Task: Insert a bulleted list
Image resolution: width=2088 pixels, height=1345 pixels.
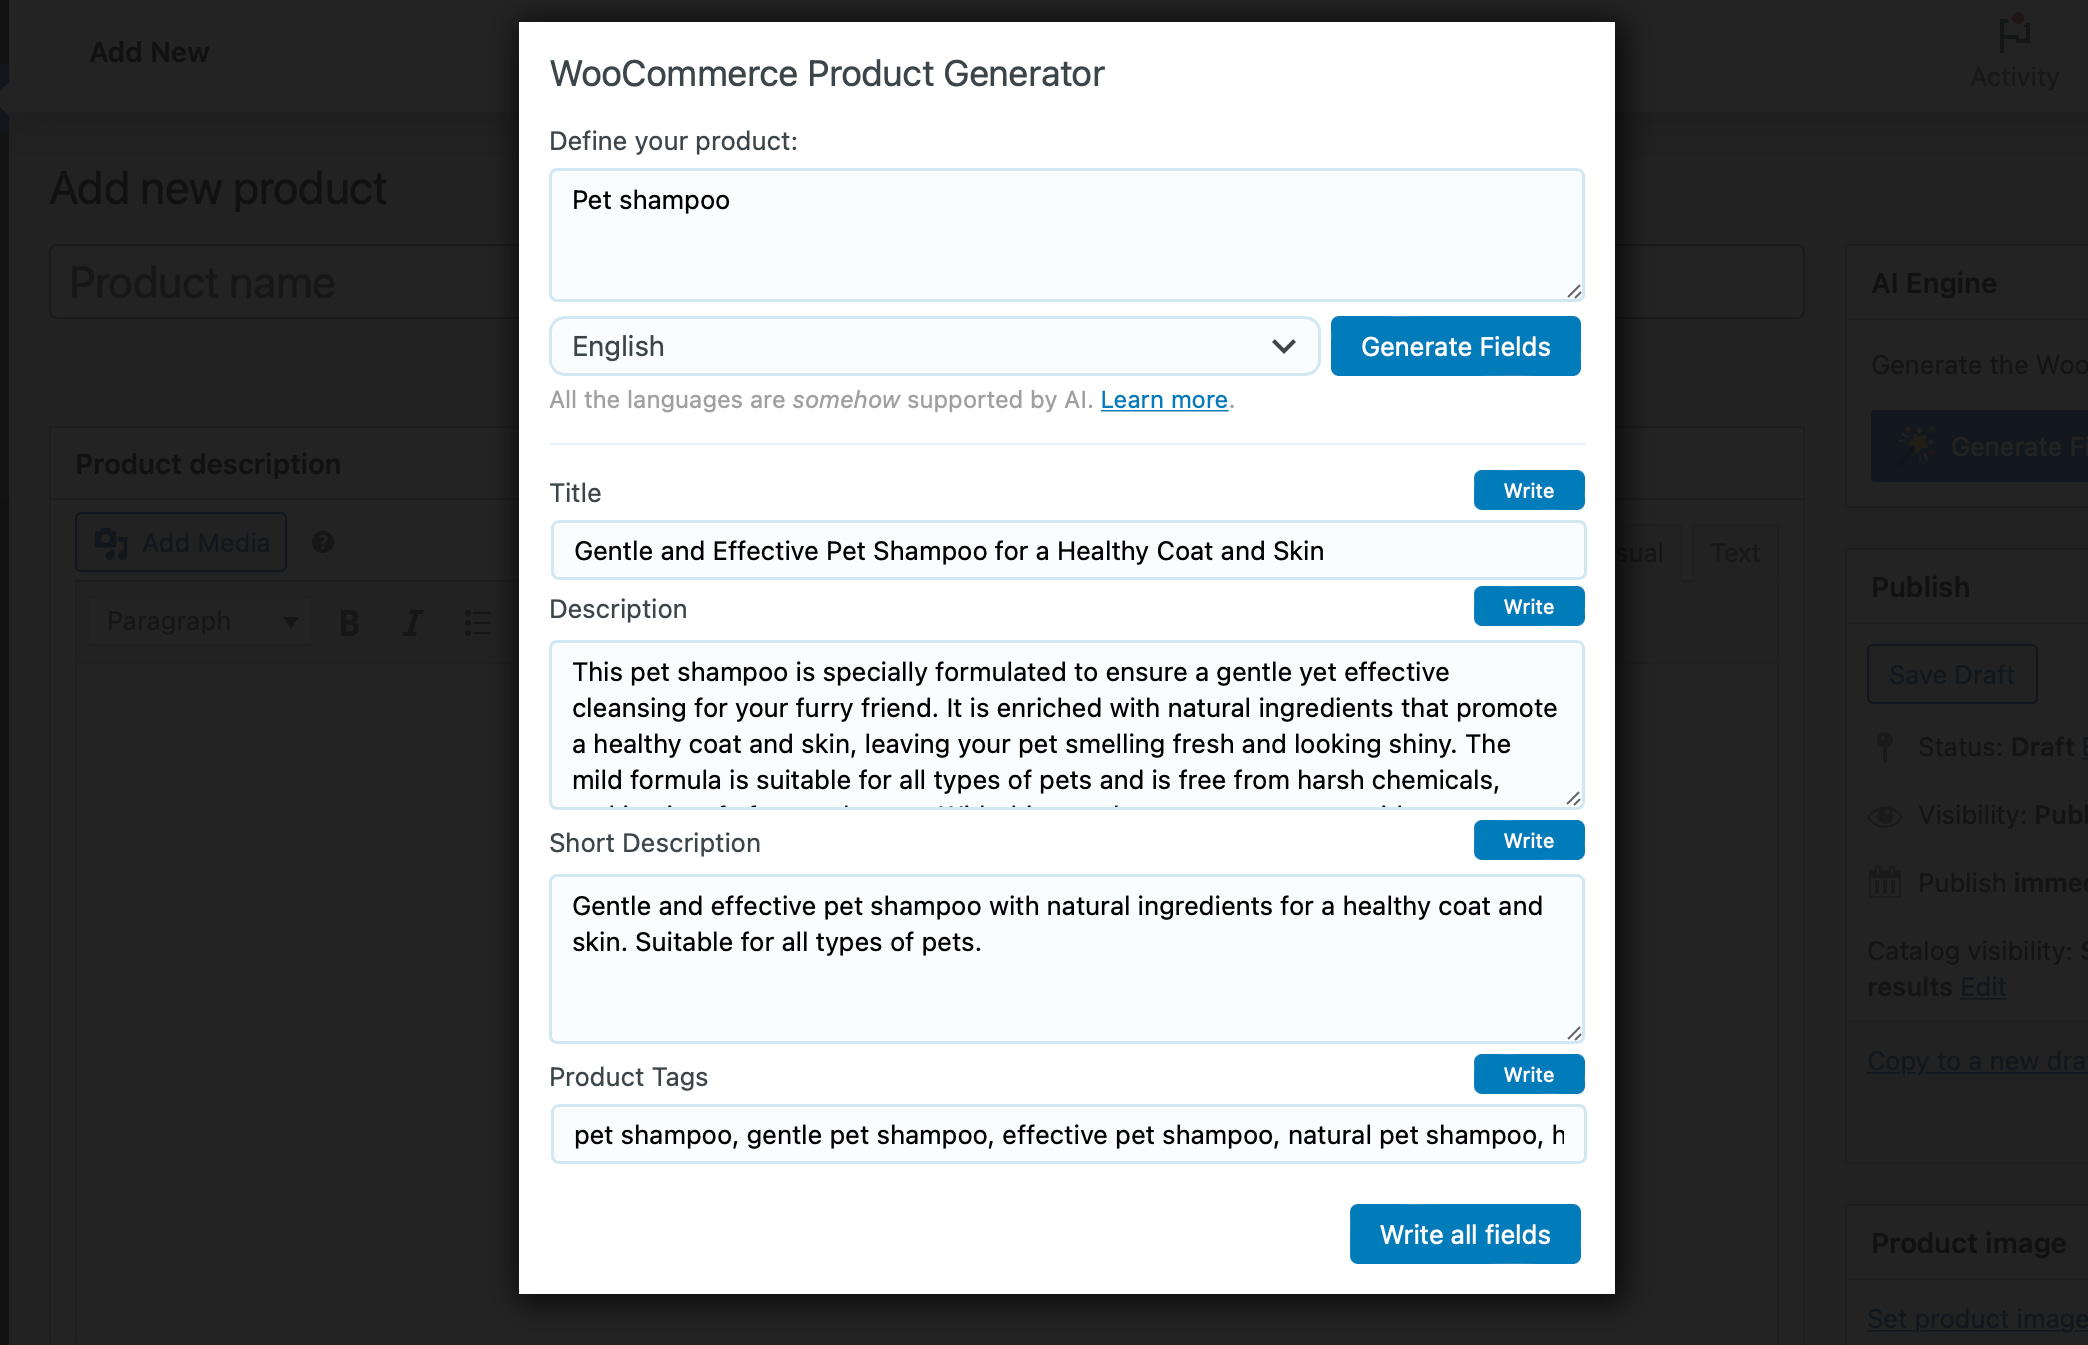Action: click(477, 621)
